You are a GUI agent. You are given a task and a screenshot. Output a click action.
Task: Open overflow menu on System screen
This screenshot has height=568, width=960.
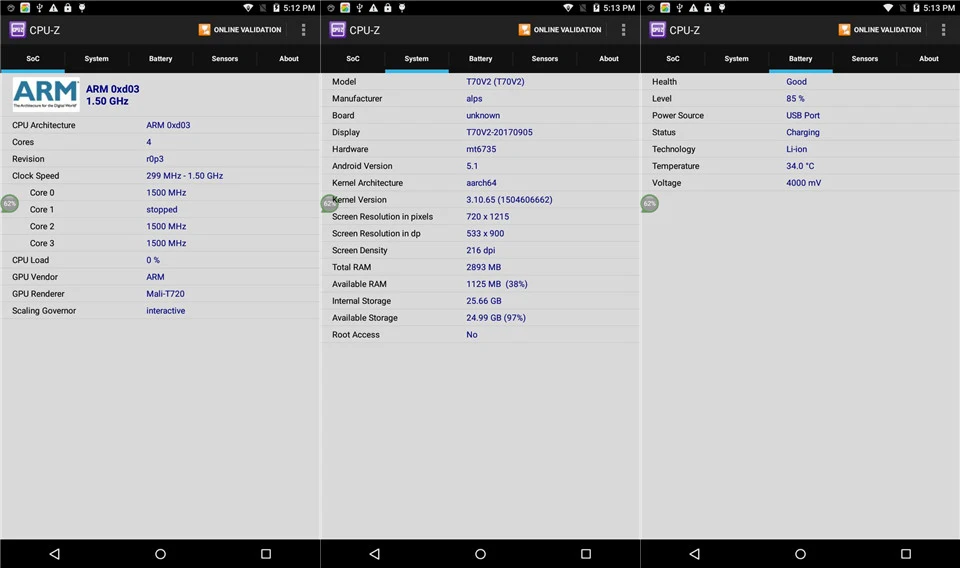point(623,29)
